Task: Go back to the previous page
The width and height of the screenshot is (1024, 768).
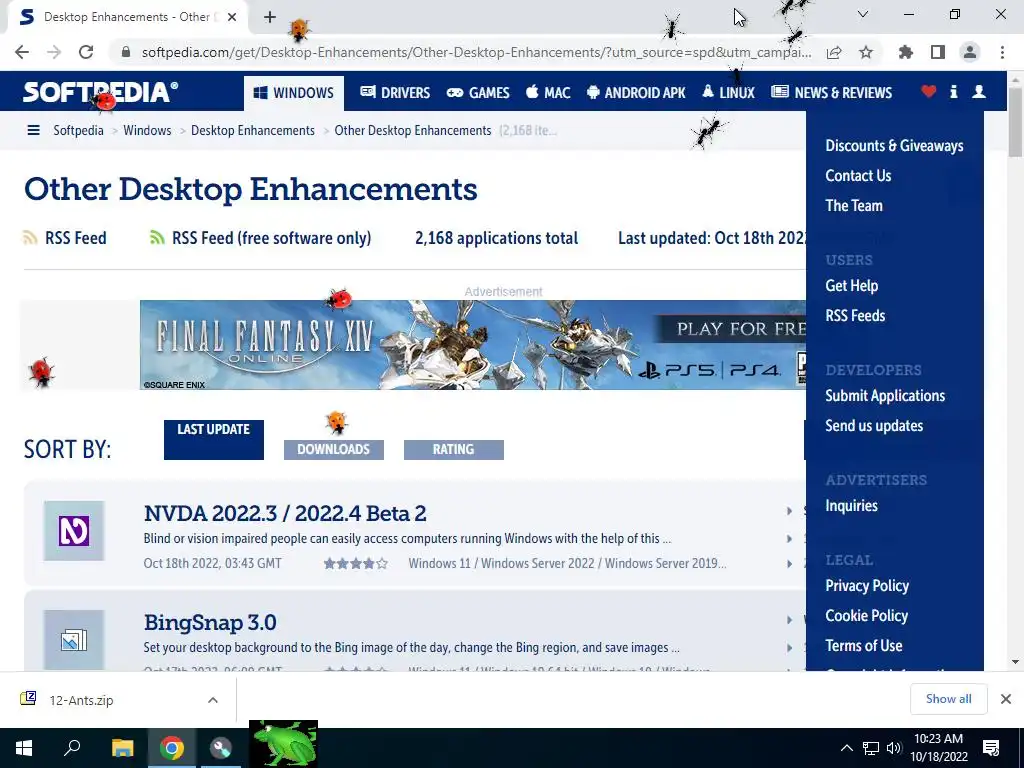Action: 22,52
